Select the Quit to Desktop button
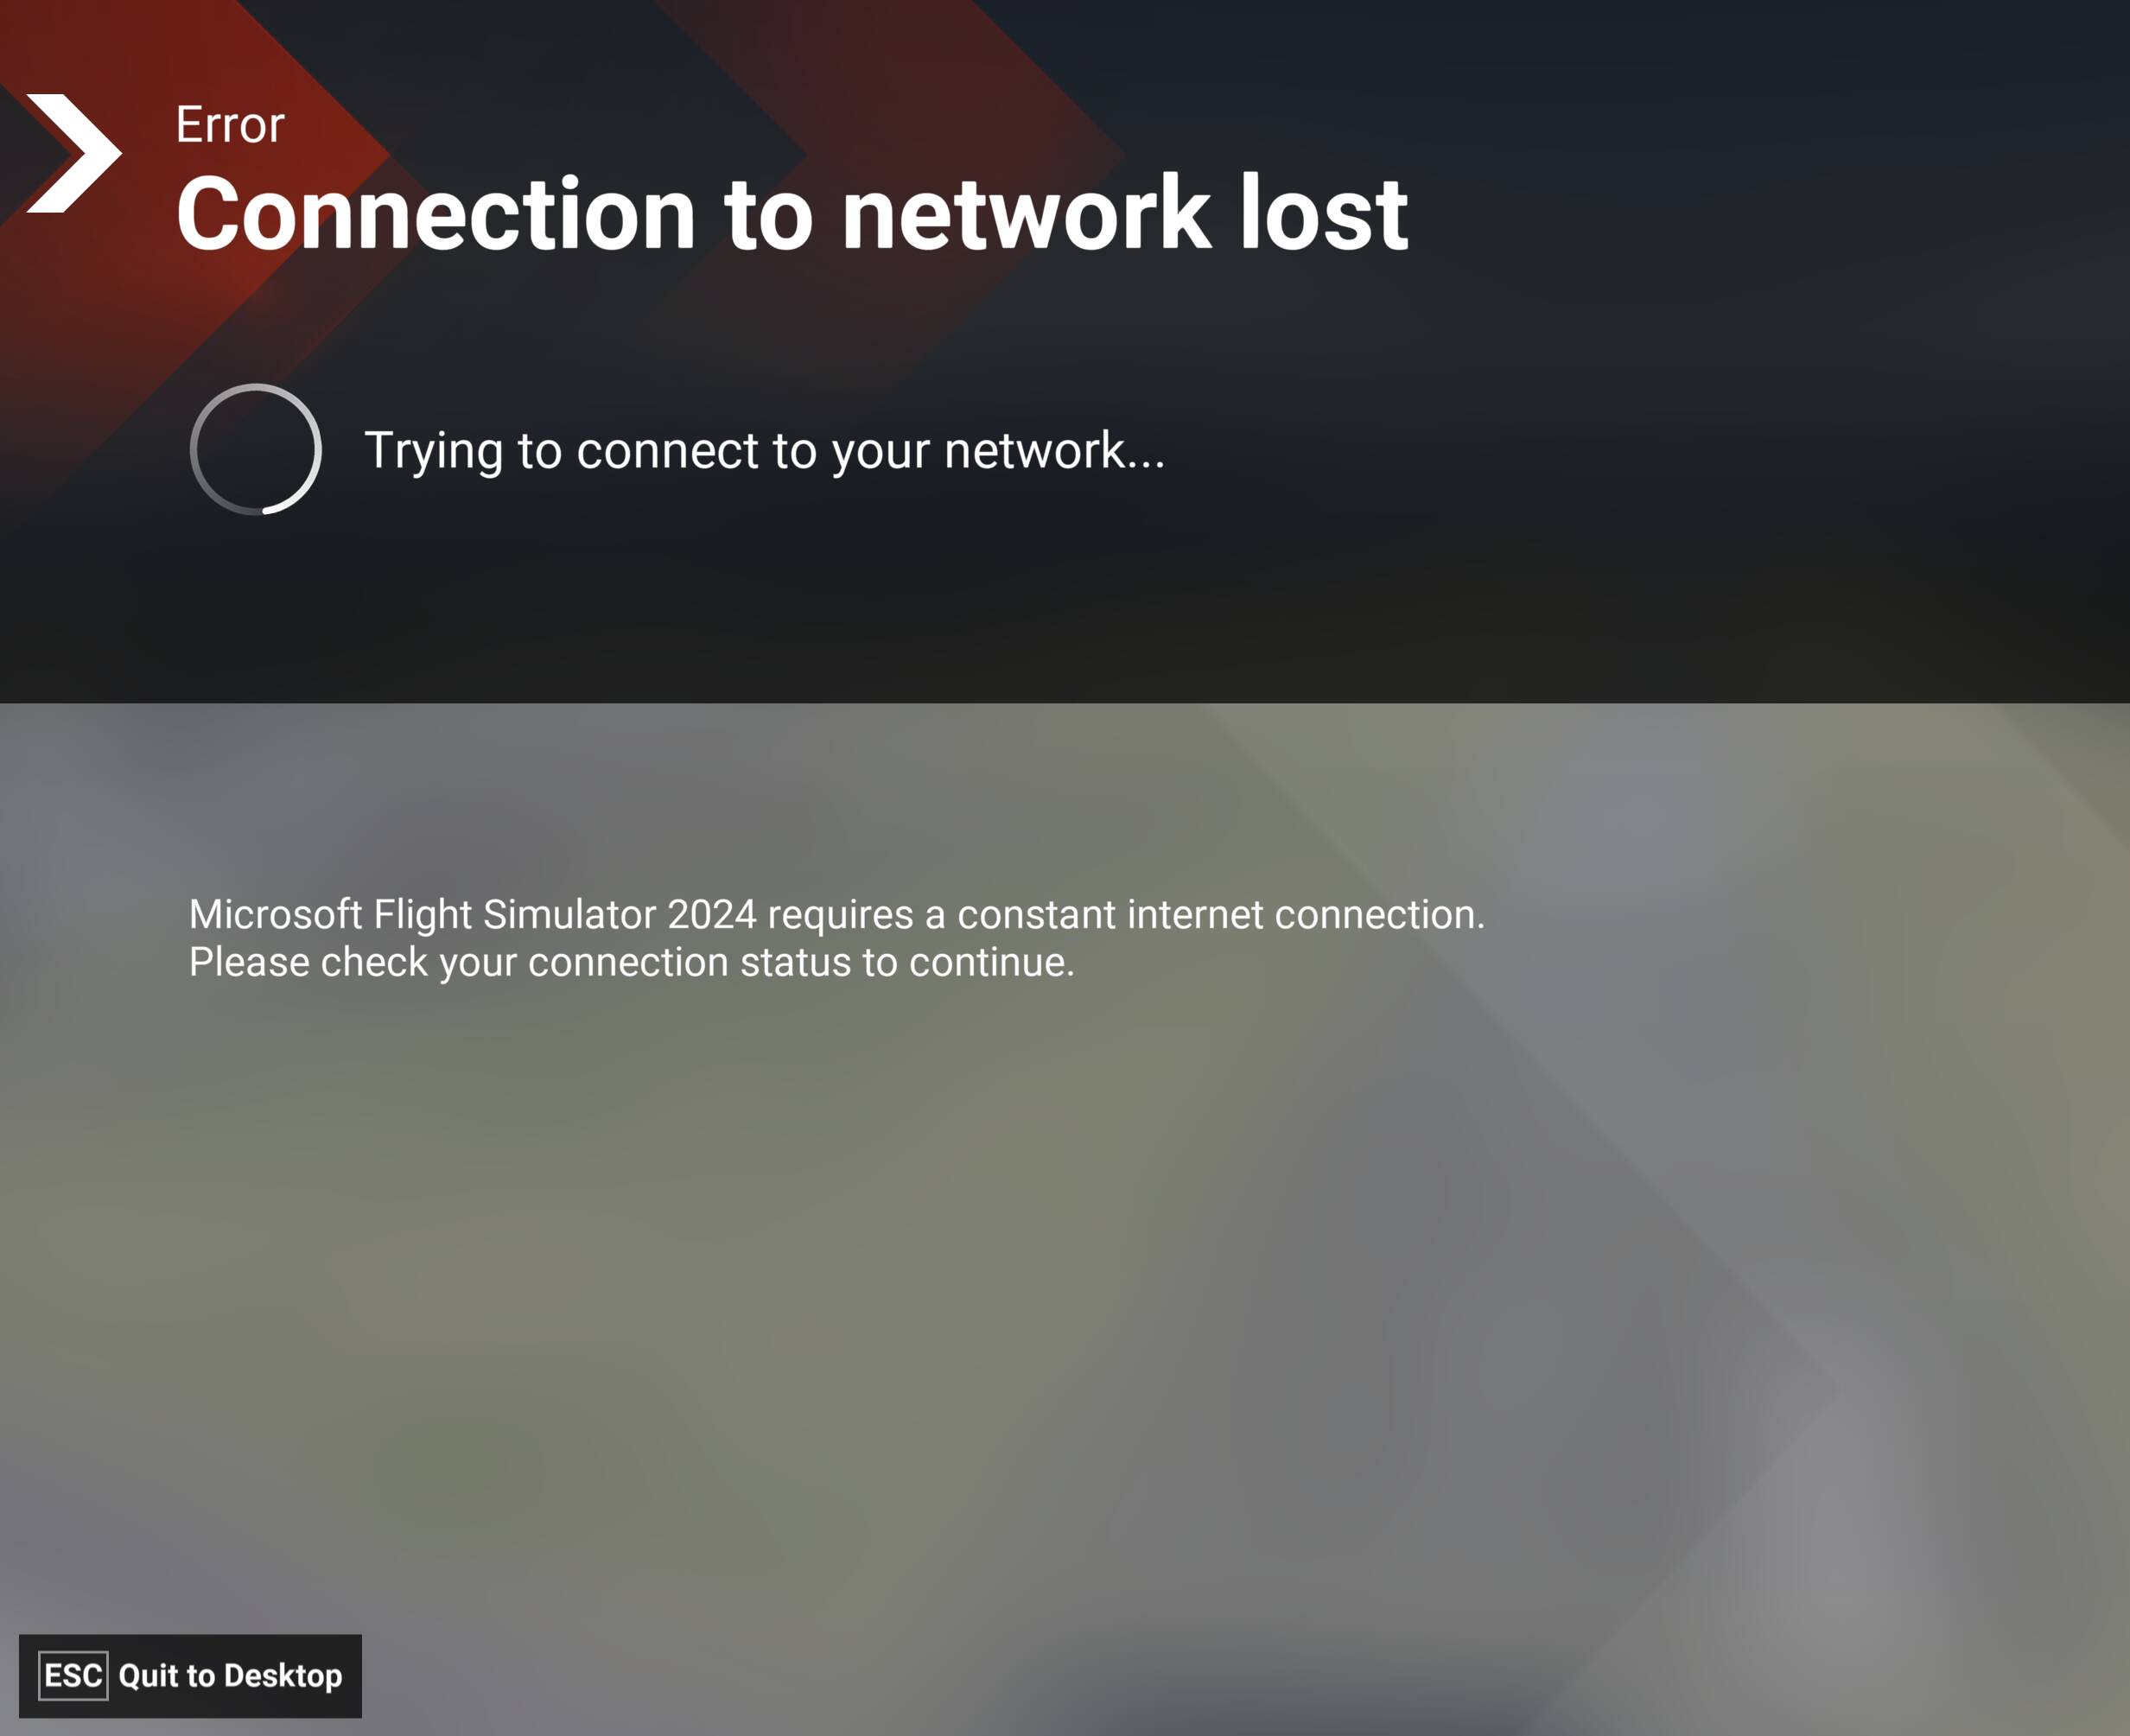This screenshot has width=2130, height=1736. [x=191, y=1676]
